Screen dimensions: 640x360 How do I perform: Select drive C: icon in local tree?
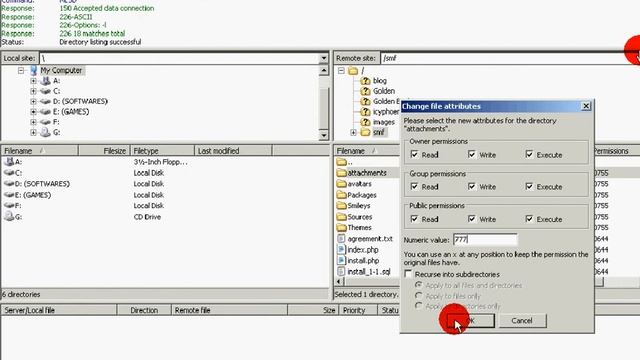46,91
